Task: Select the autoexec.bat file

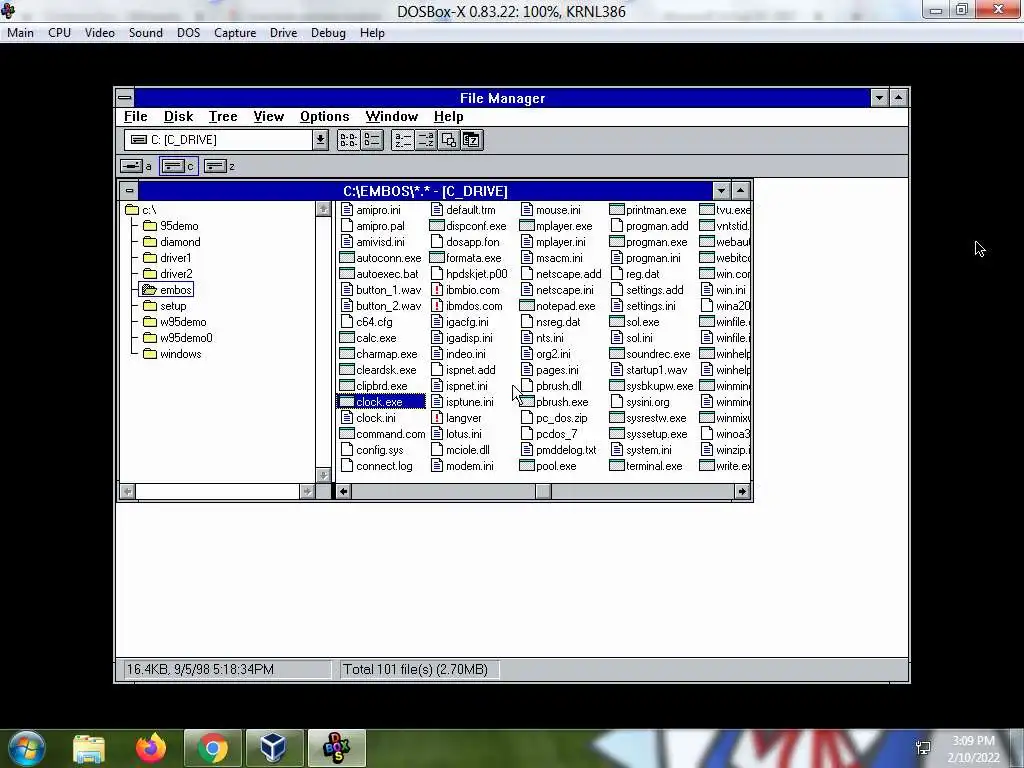Action: click(379, 274)
